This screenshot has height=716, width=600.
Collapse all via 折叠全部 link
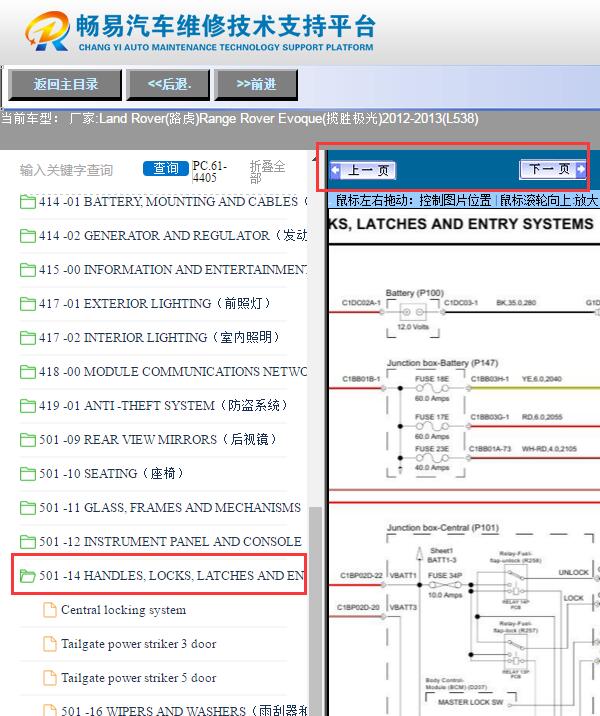pyautogui.click(x=268, y=172)
